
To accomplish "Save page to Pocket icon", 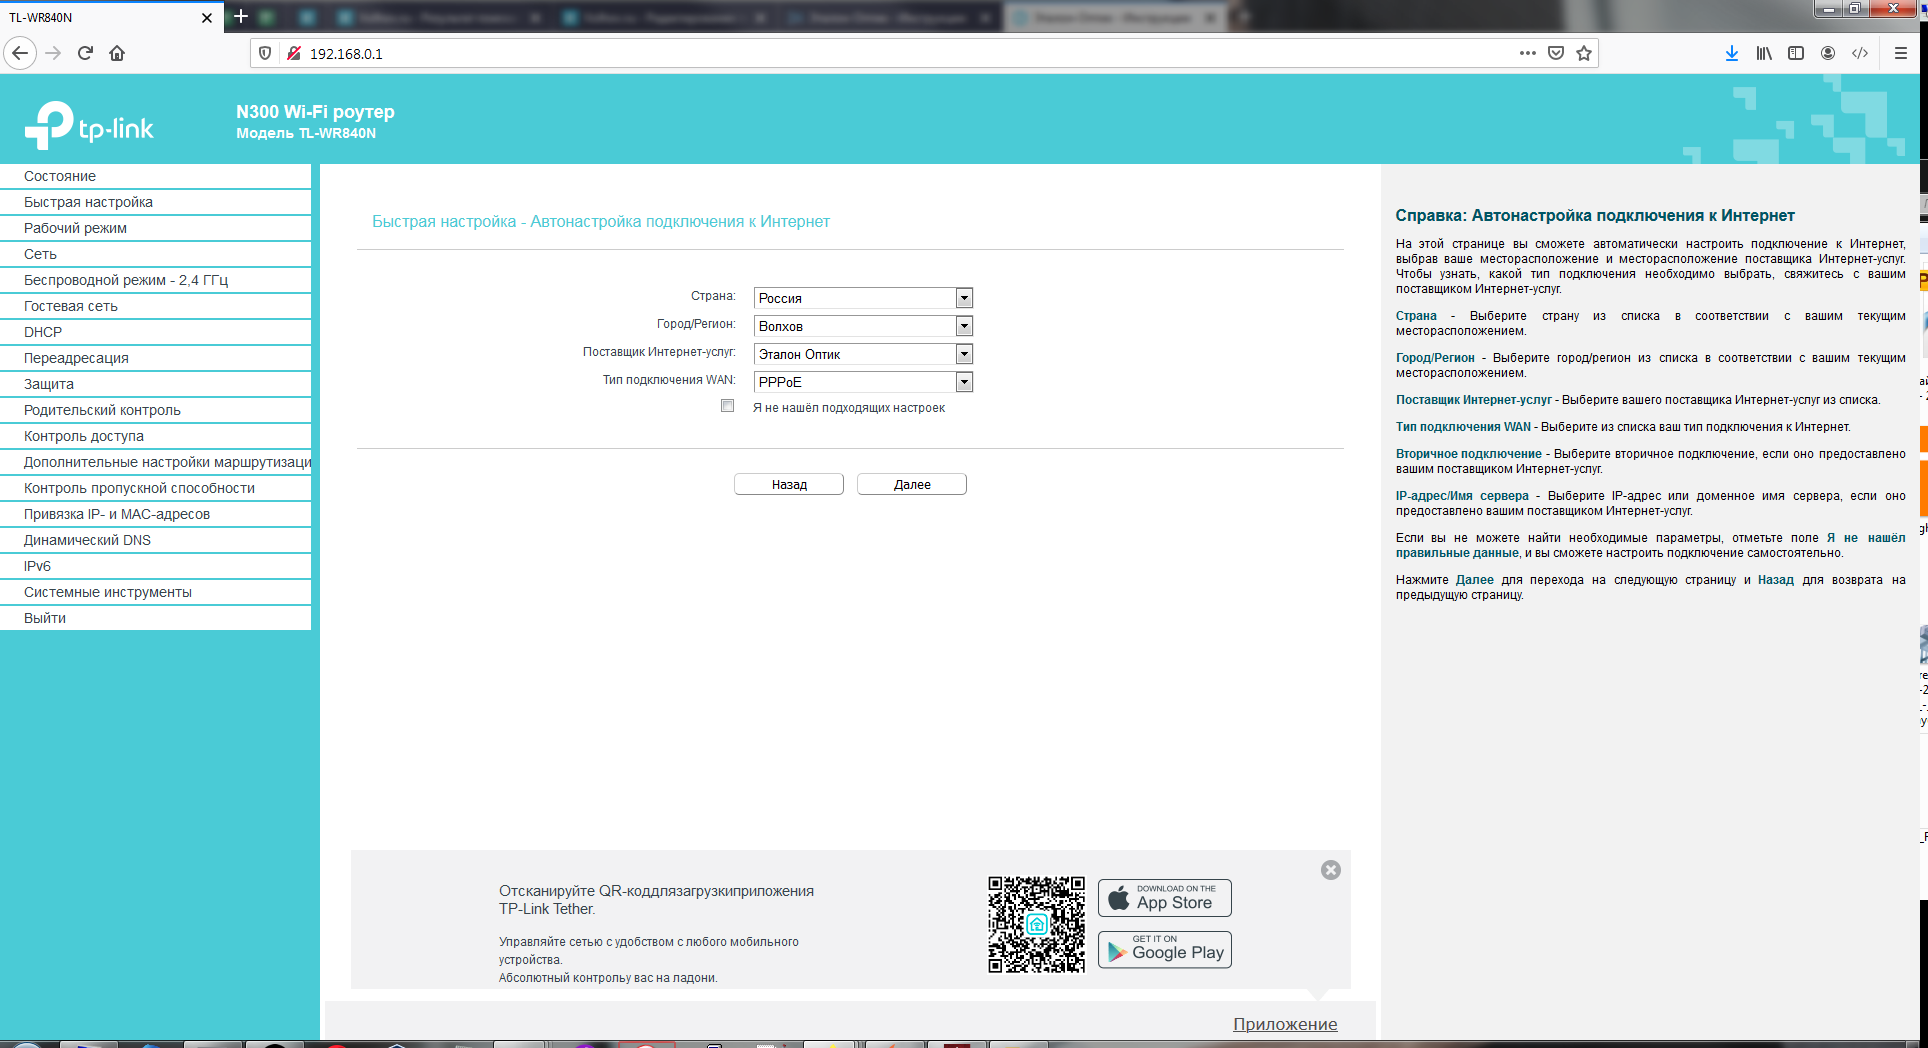I will 1556,53.
